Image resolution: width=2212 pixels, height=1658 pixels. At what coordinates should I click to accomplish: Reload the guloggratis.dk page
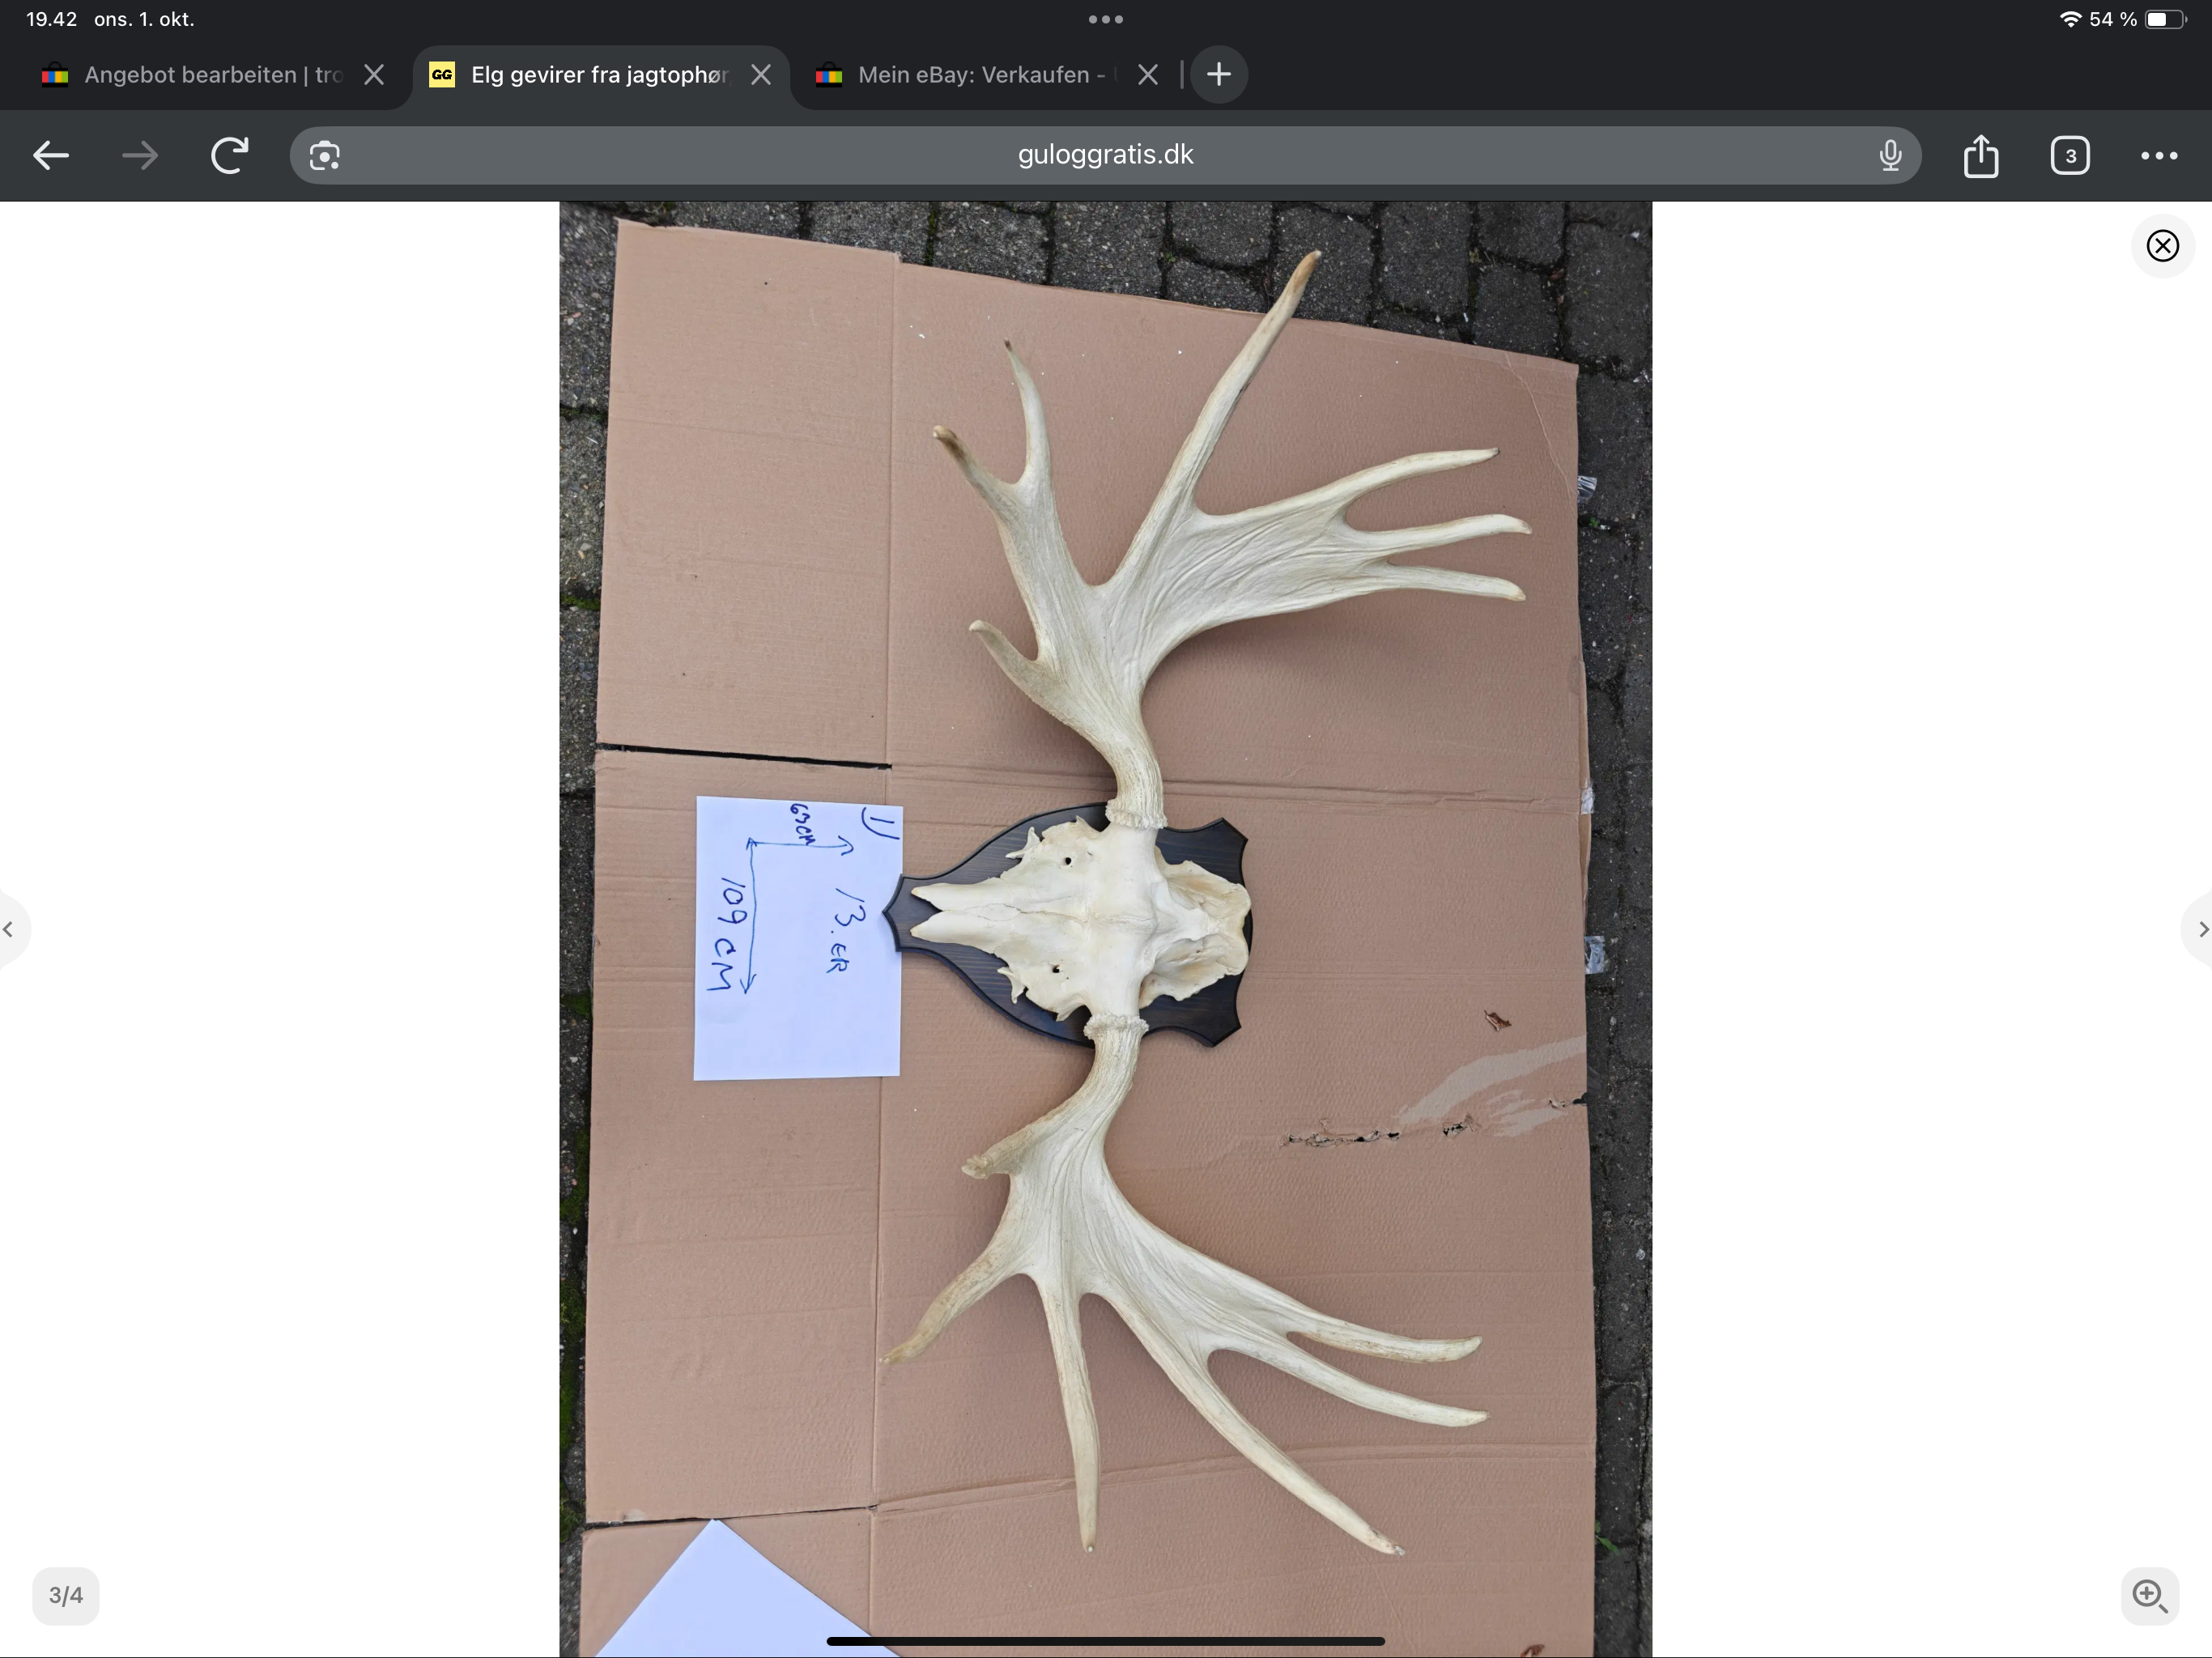229,155
